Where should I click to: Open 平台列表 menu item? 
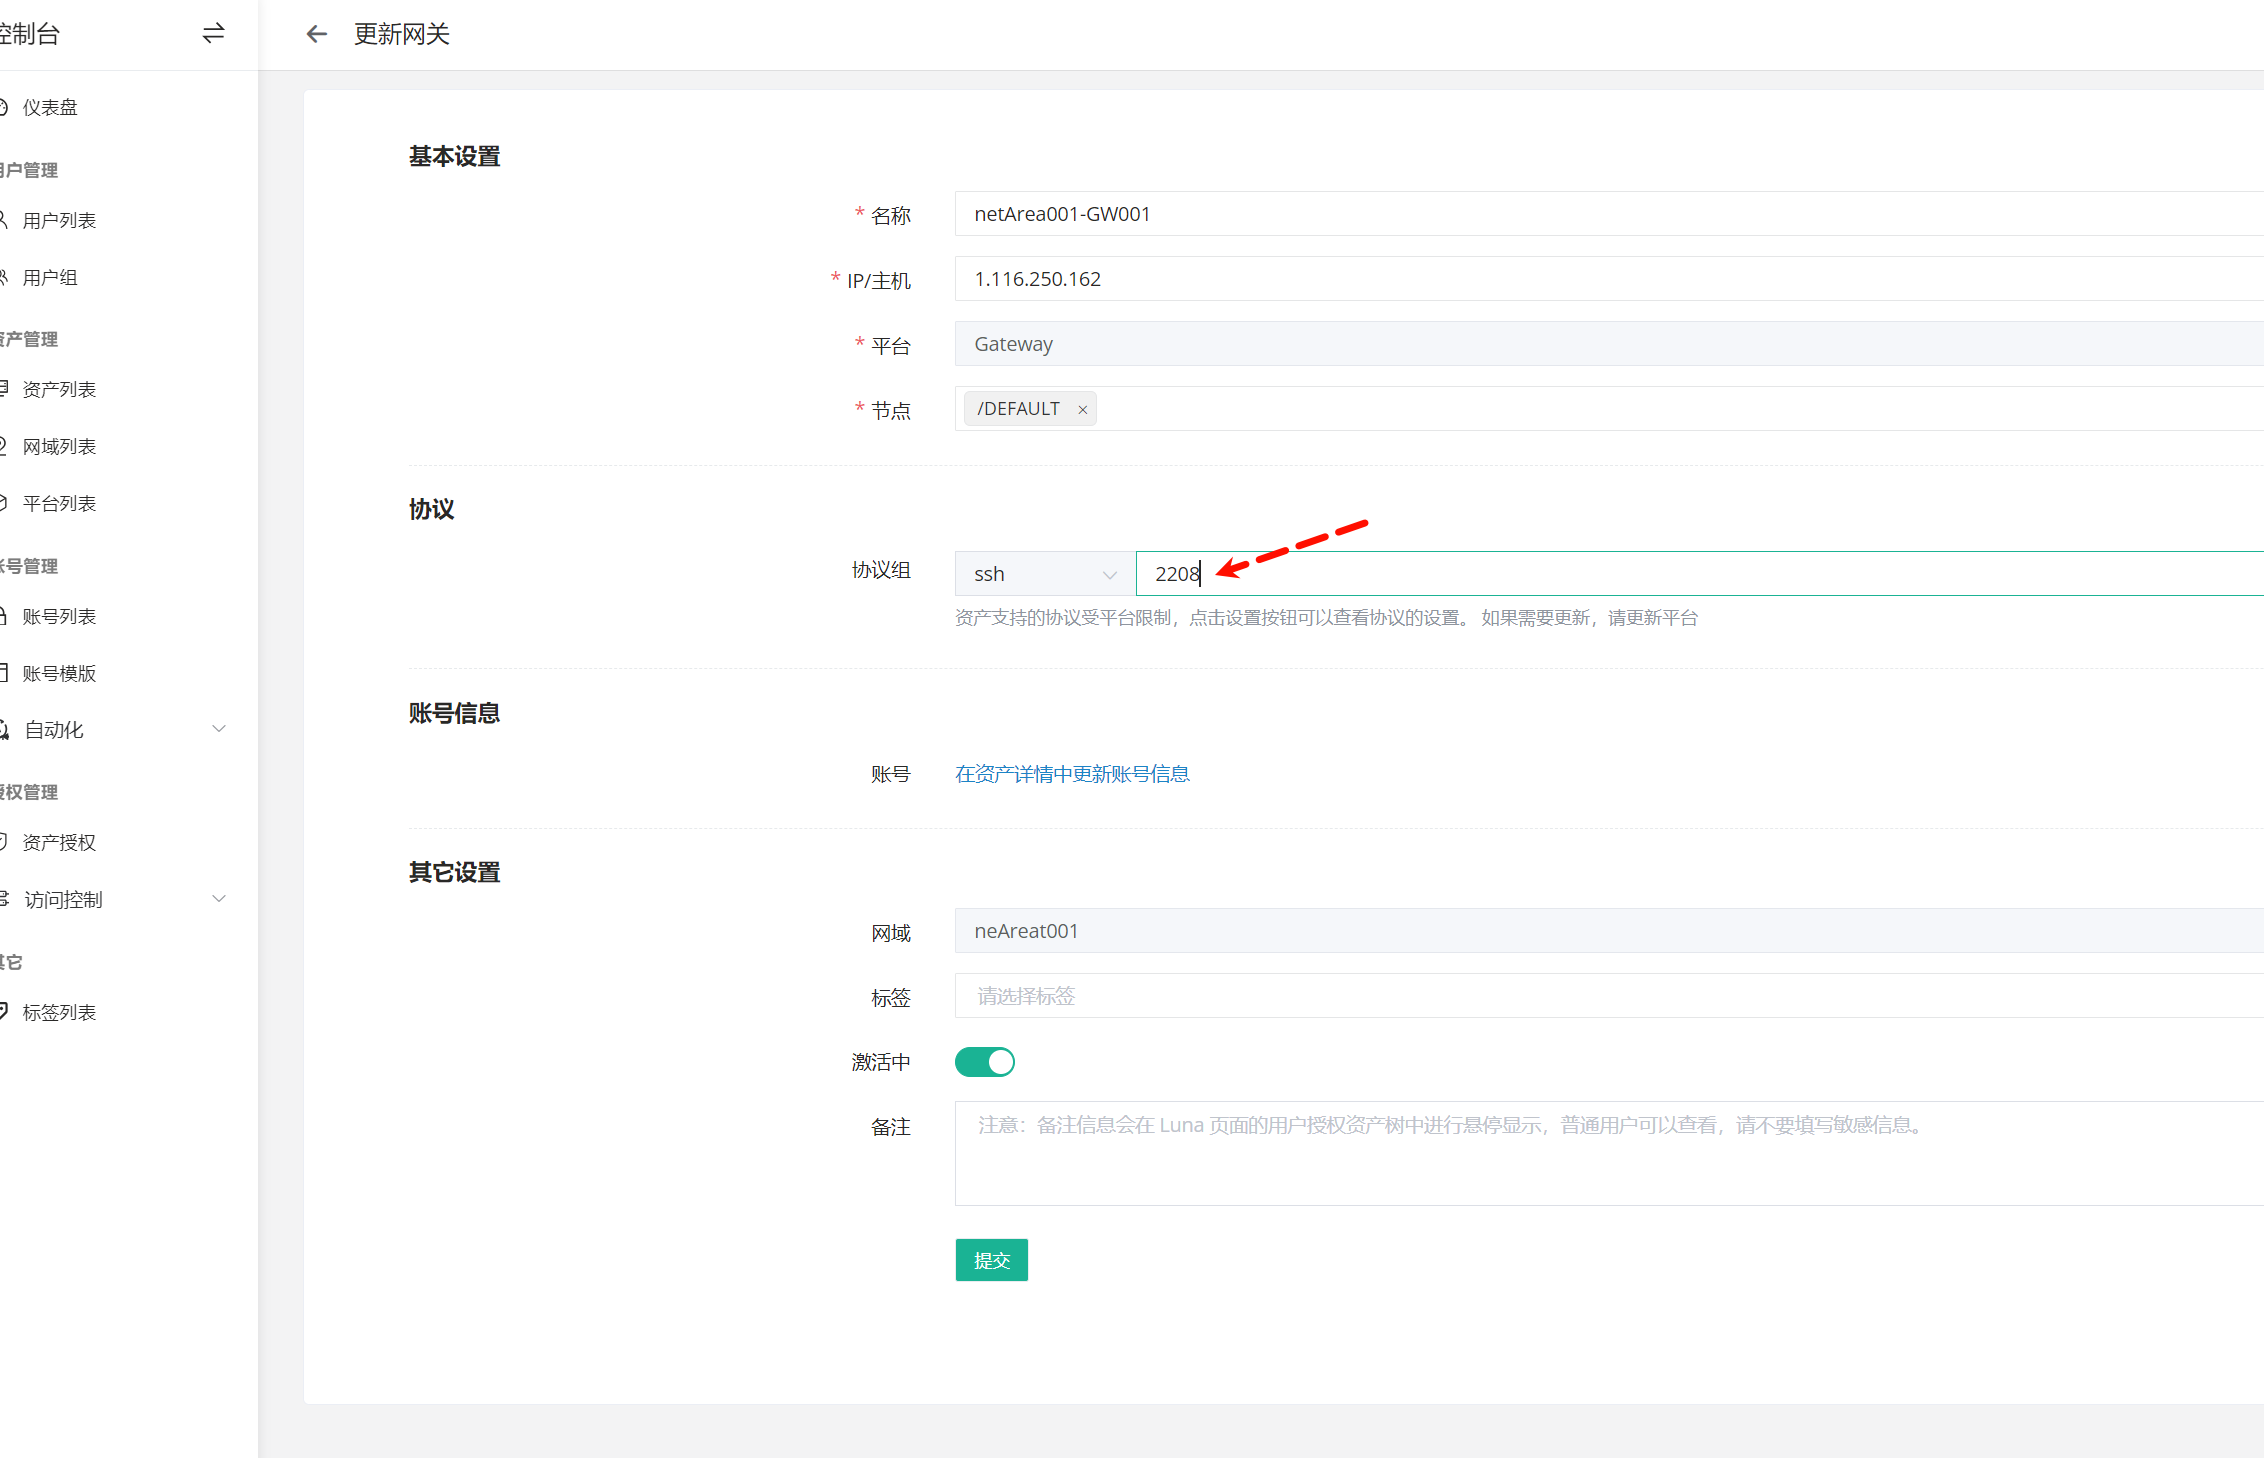click(59, 503)
